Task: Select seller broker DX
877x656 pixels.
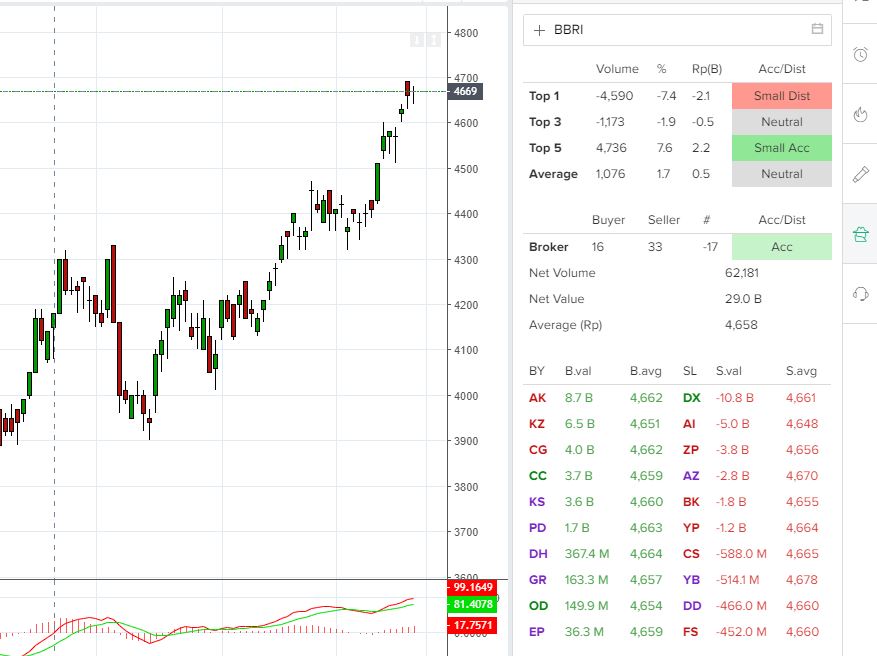Action: click(x=692, y=398)
